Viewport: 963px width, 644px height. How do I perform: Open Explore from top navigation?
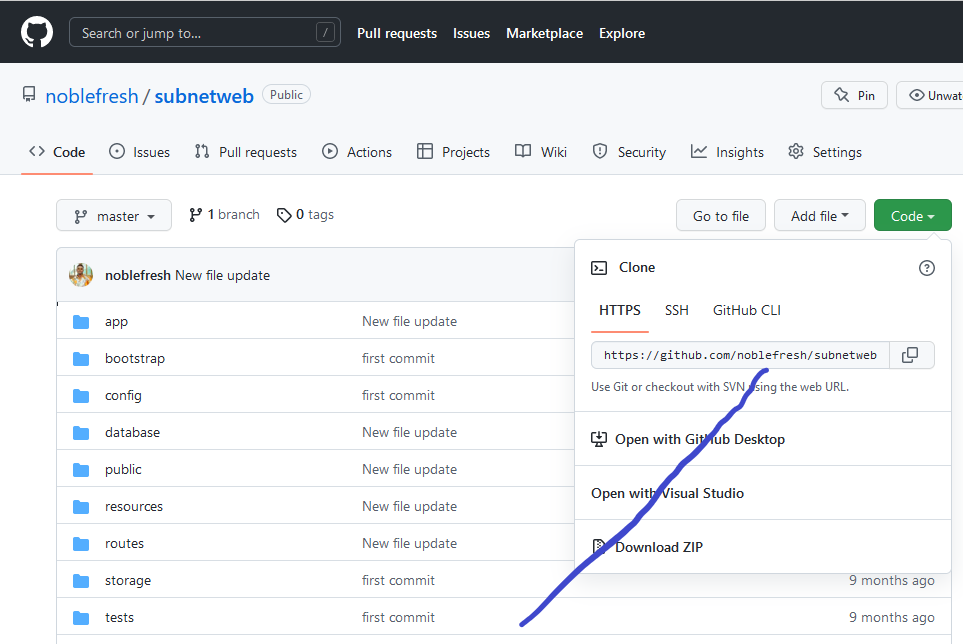622,33
